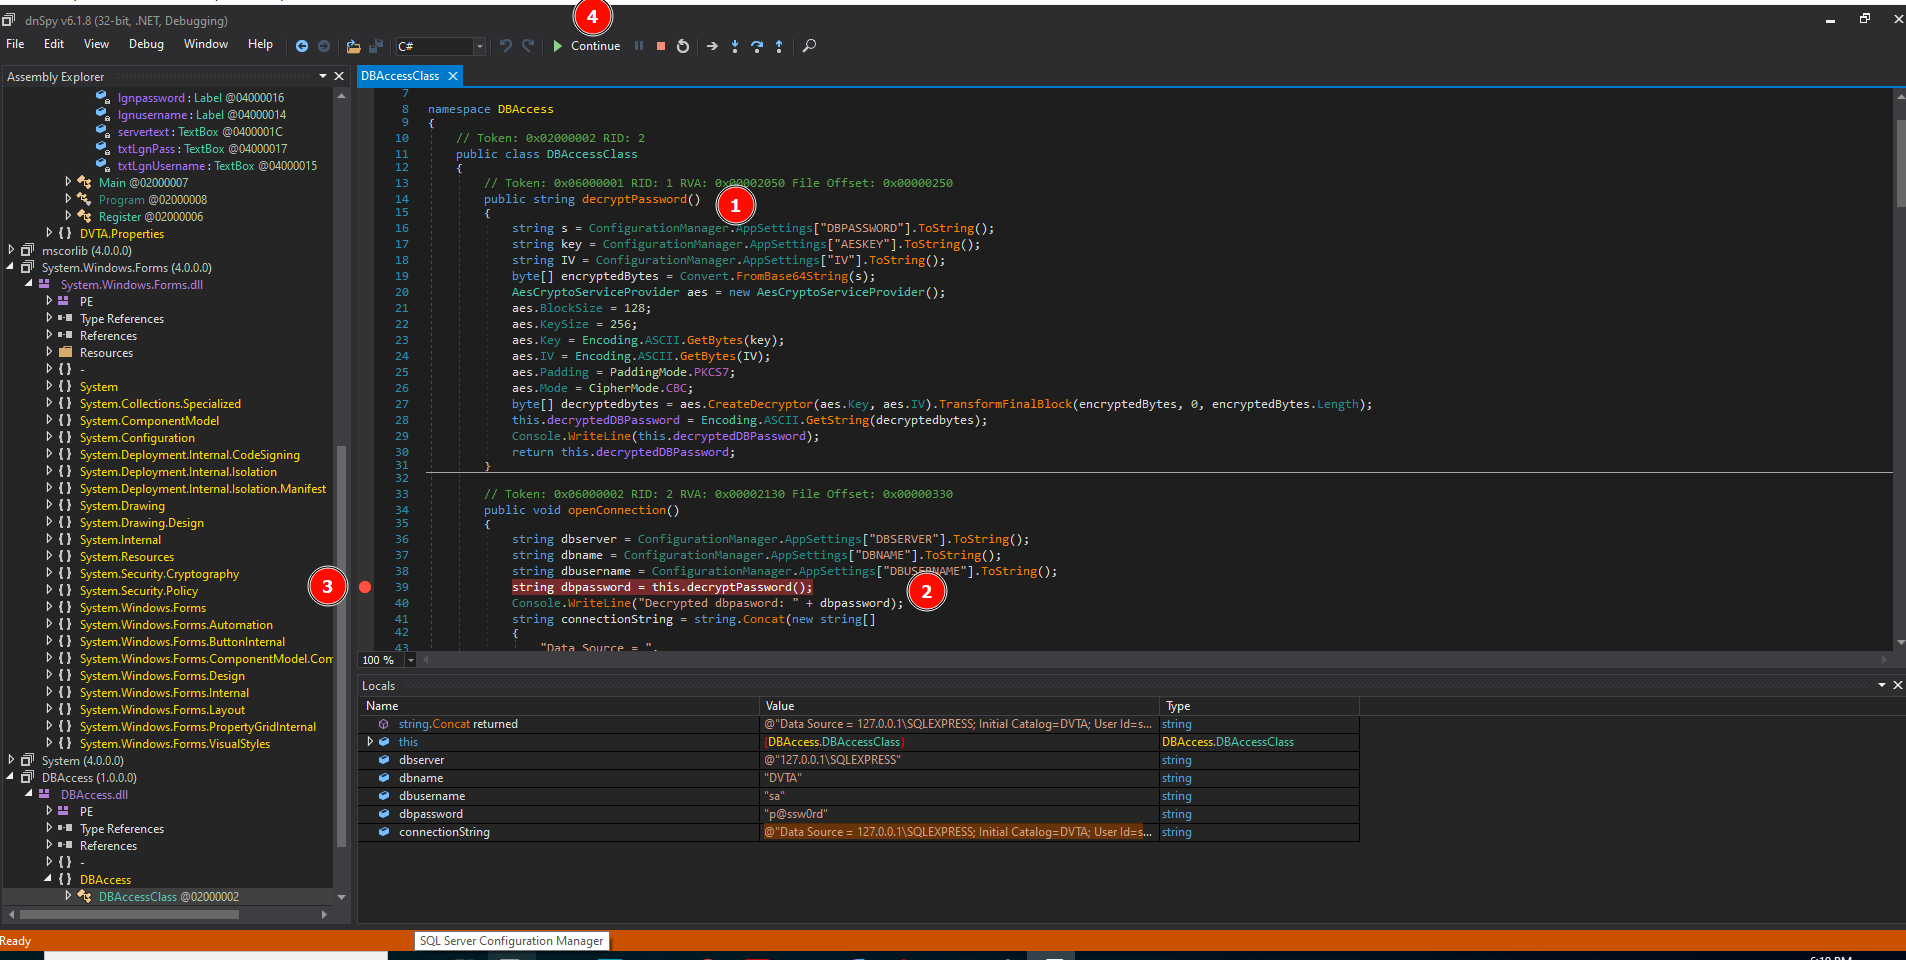Open the Edit menu
The height and width of the screenshot is (960, 1906).
coord(54,44)
